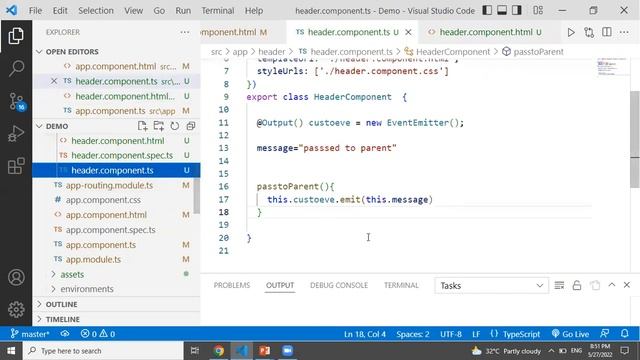This screenshot has height=360, width=640.
Task: Close header.component.ts editor tab
Action: [408, 32]
